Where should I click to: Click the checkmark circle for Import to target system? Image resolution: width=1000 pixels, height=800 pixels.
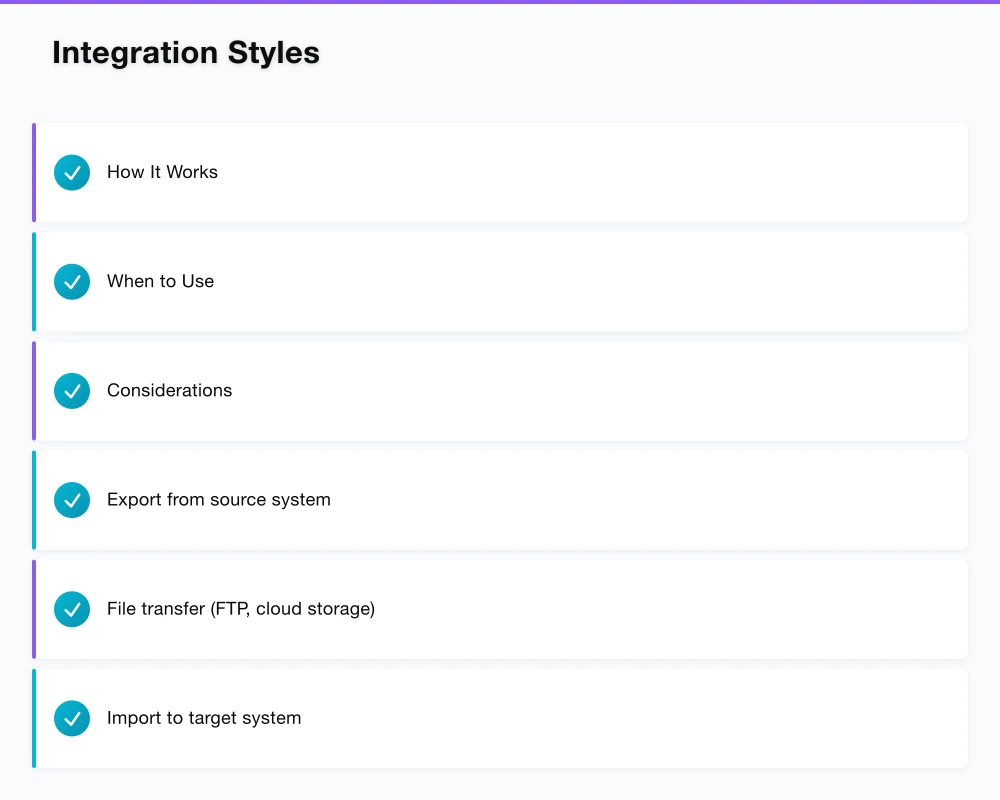click(71, 718)
